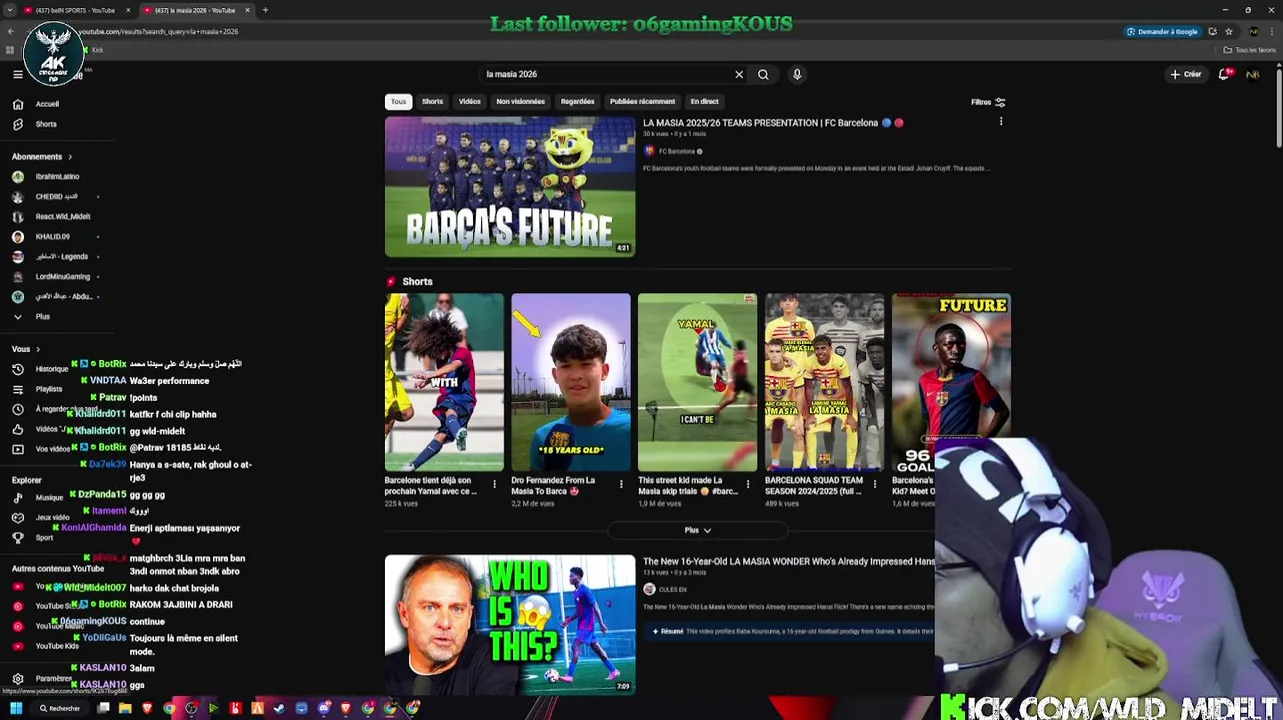The height and width of the screenshot is (720, 1283).
Task: Open the YouTube account avatar menu
Action: (1253, 74)
